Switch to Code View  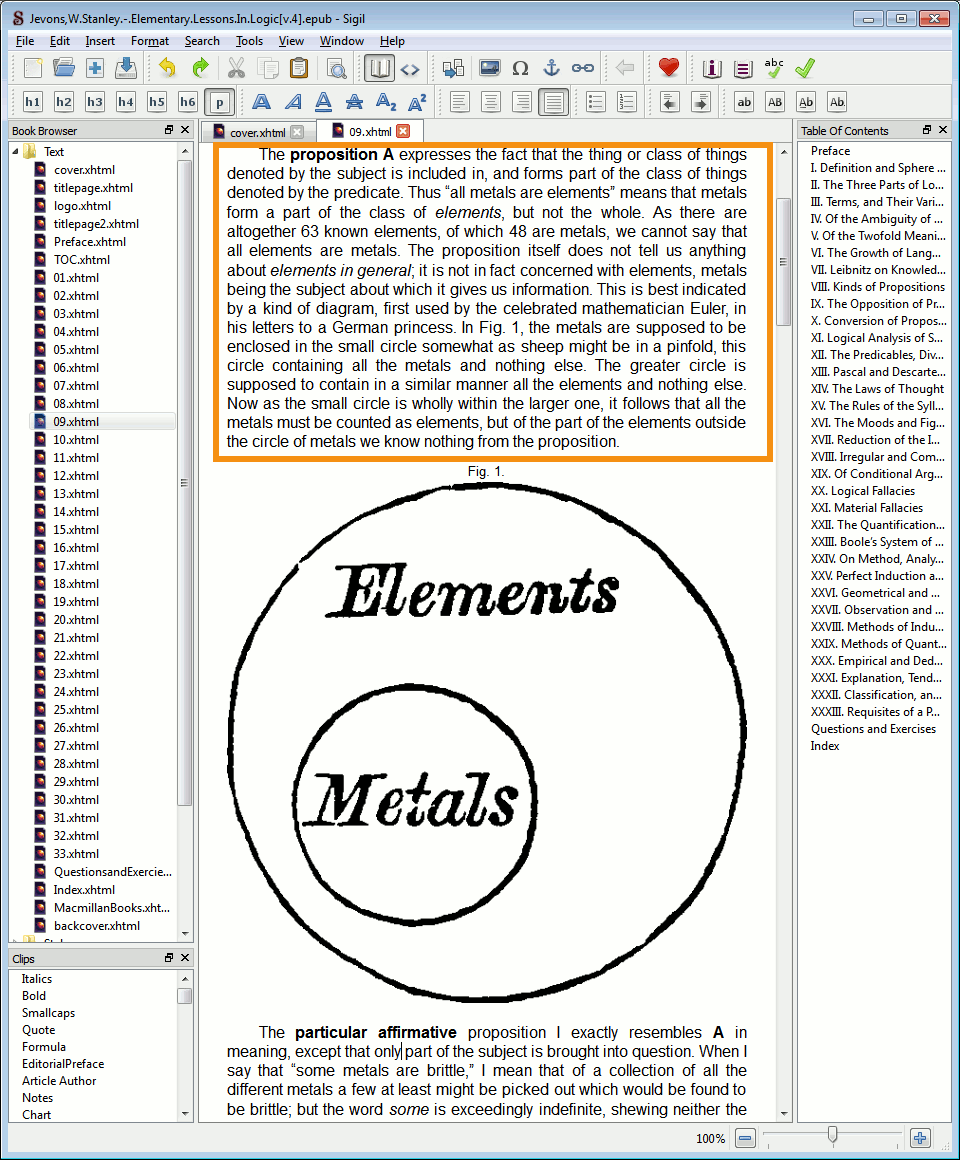coord(410,69)
